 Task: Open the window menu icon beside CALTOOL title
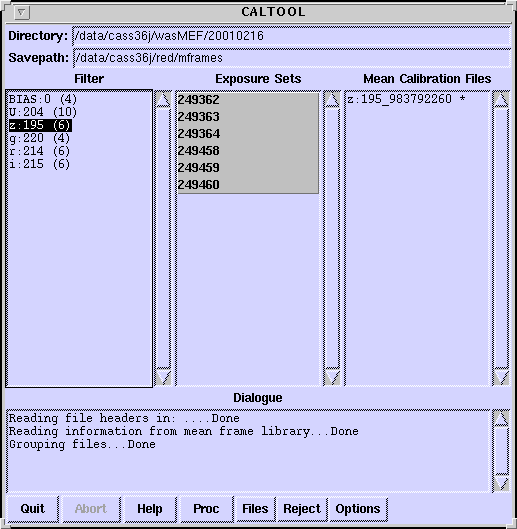click(22, 12)
